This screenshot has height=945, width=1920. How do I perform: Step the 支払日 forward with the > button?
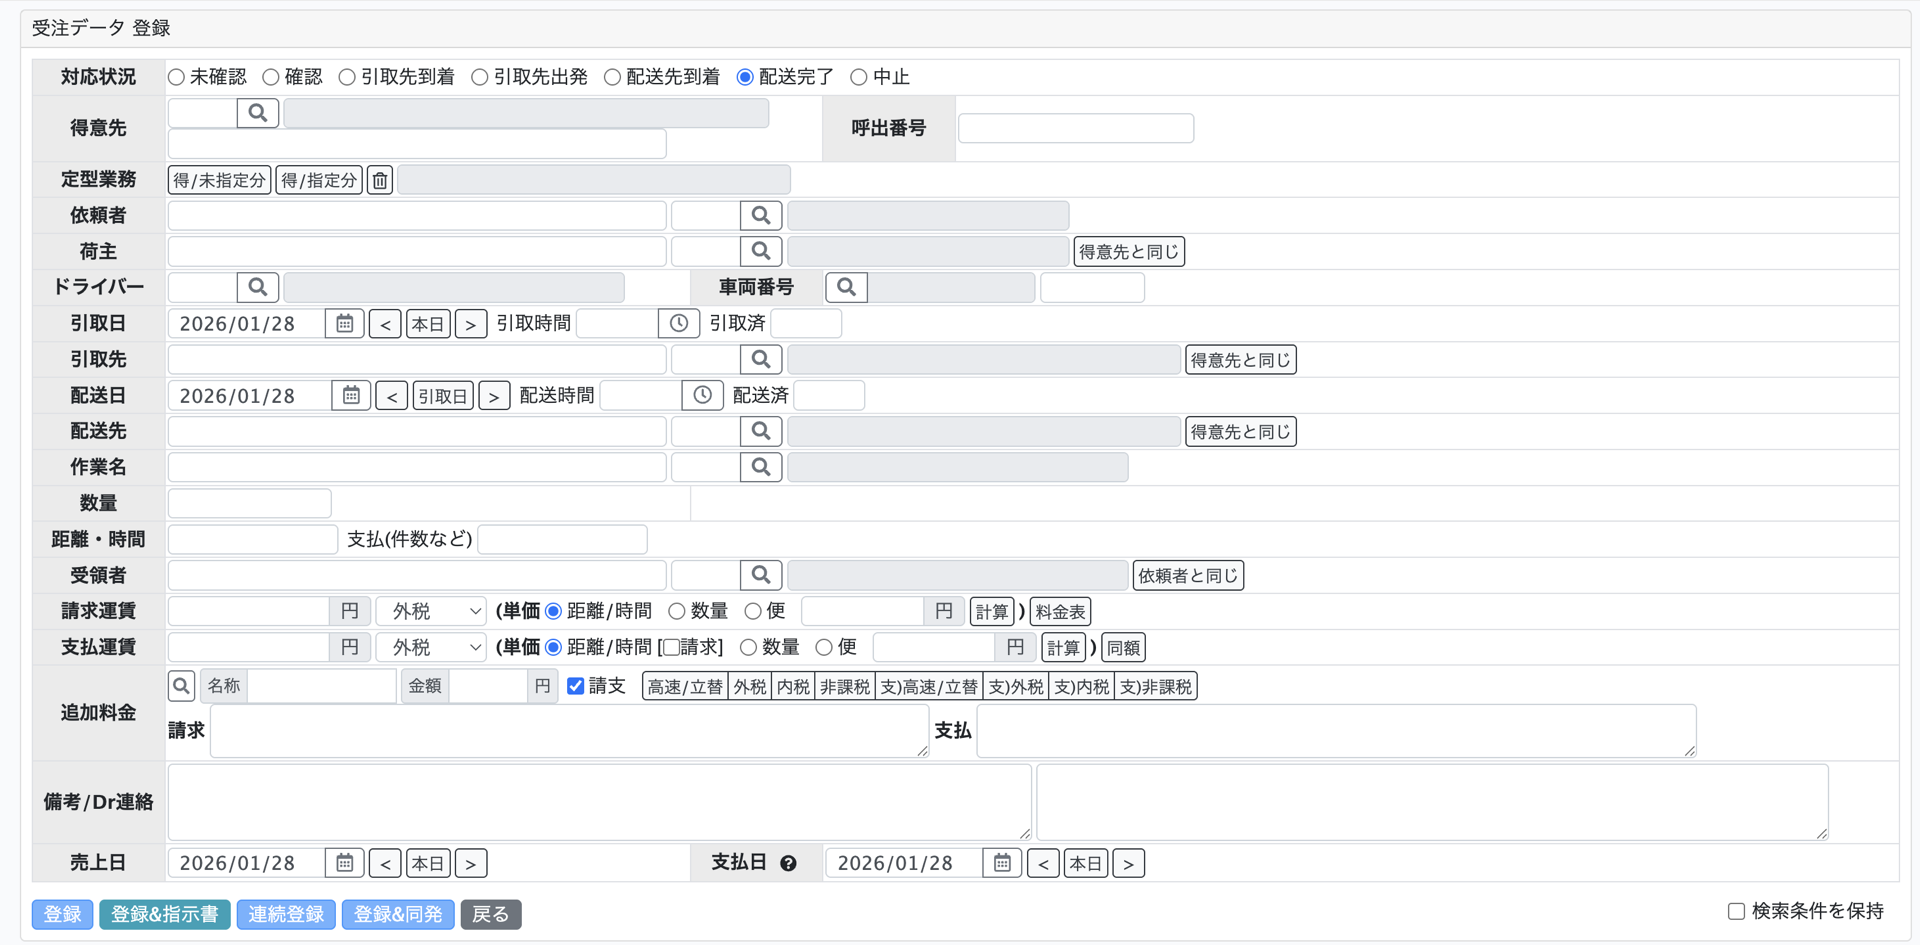[x=1128, y=862]
